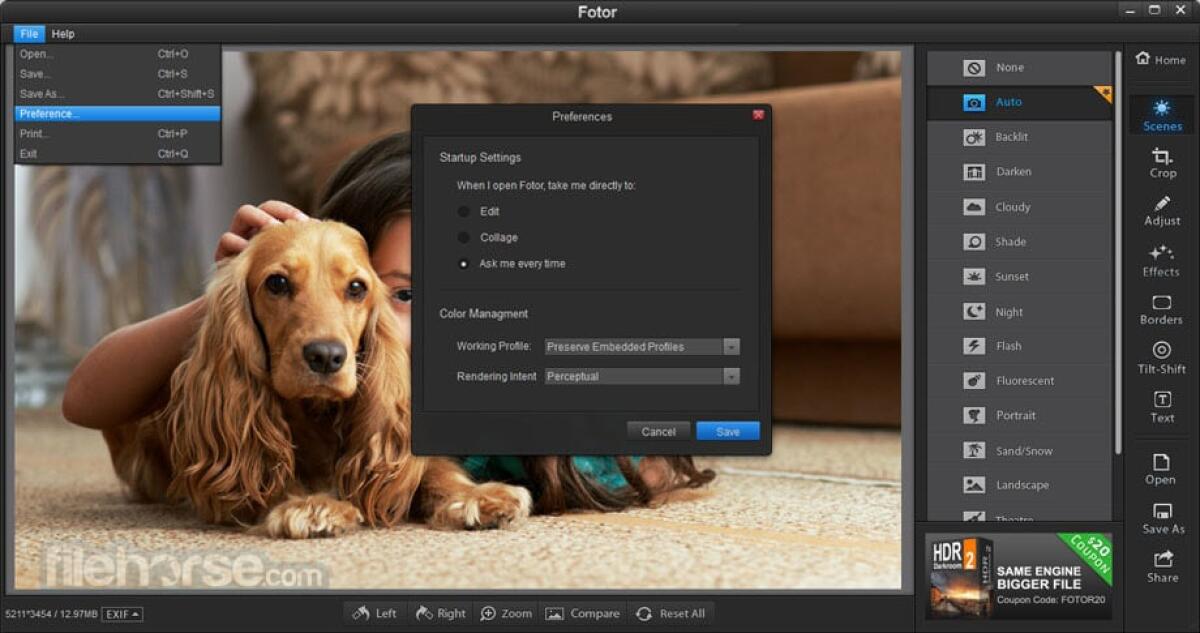Screen dimensions: 1200x633
Task: Choose the Collage startup option
Action: [x=463, y=237]
